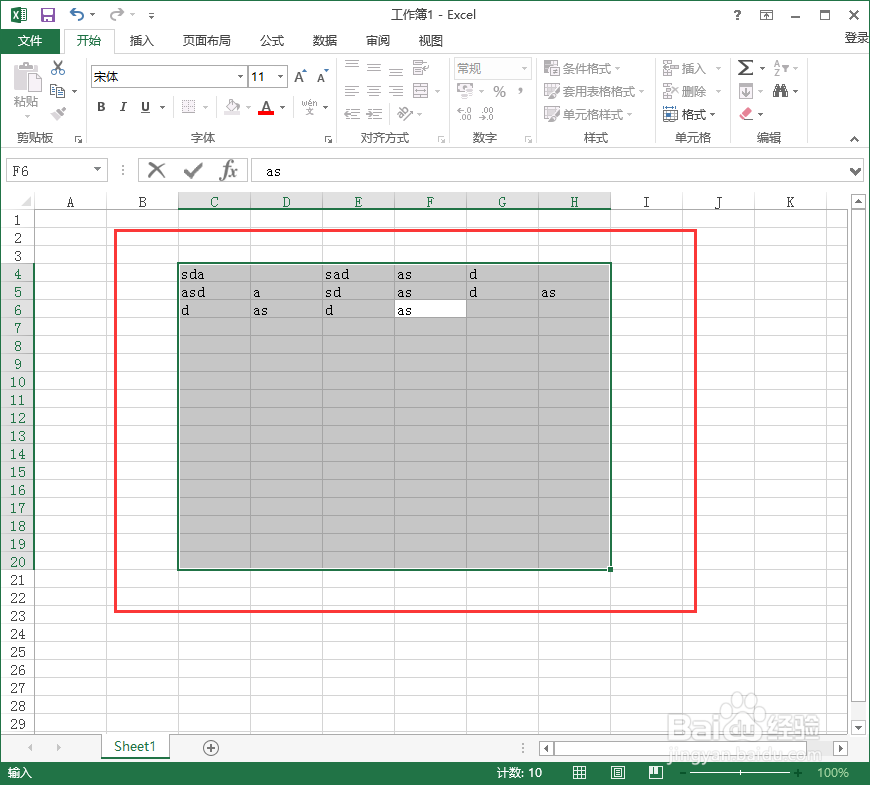Click the Cut scissors icon

click(x=58, y=68)
